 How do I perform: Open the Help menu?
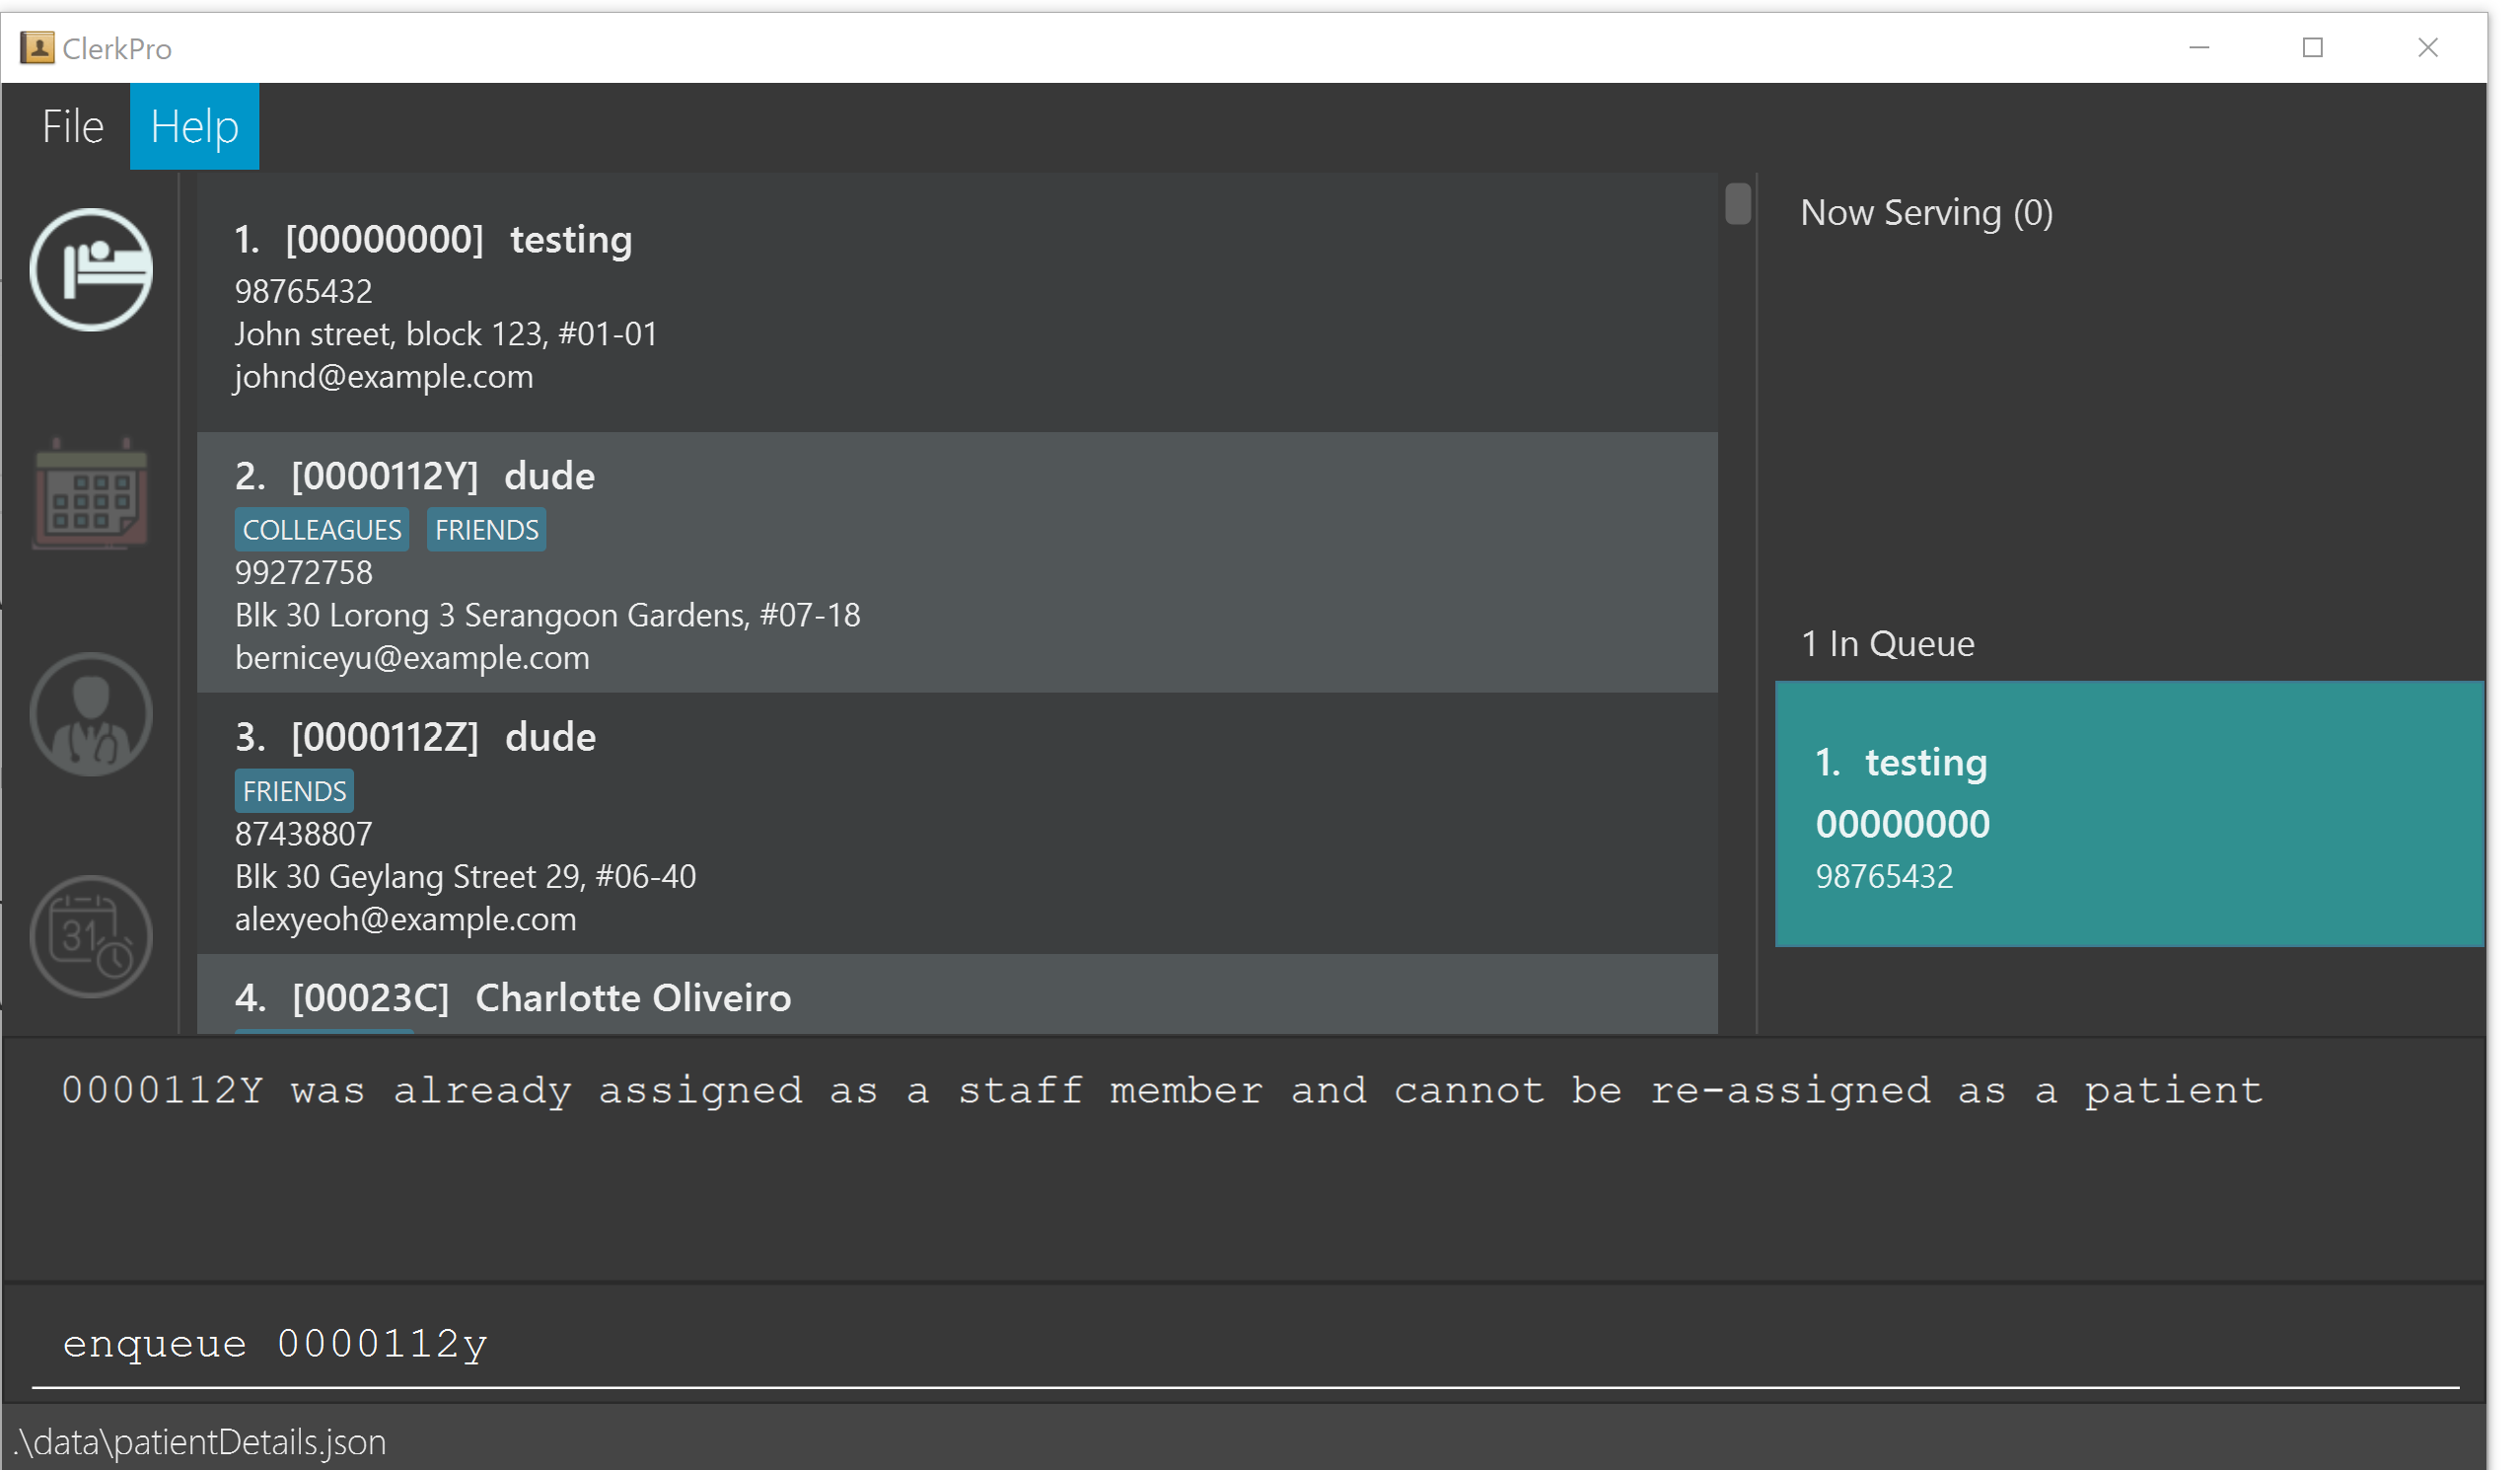194,127
